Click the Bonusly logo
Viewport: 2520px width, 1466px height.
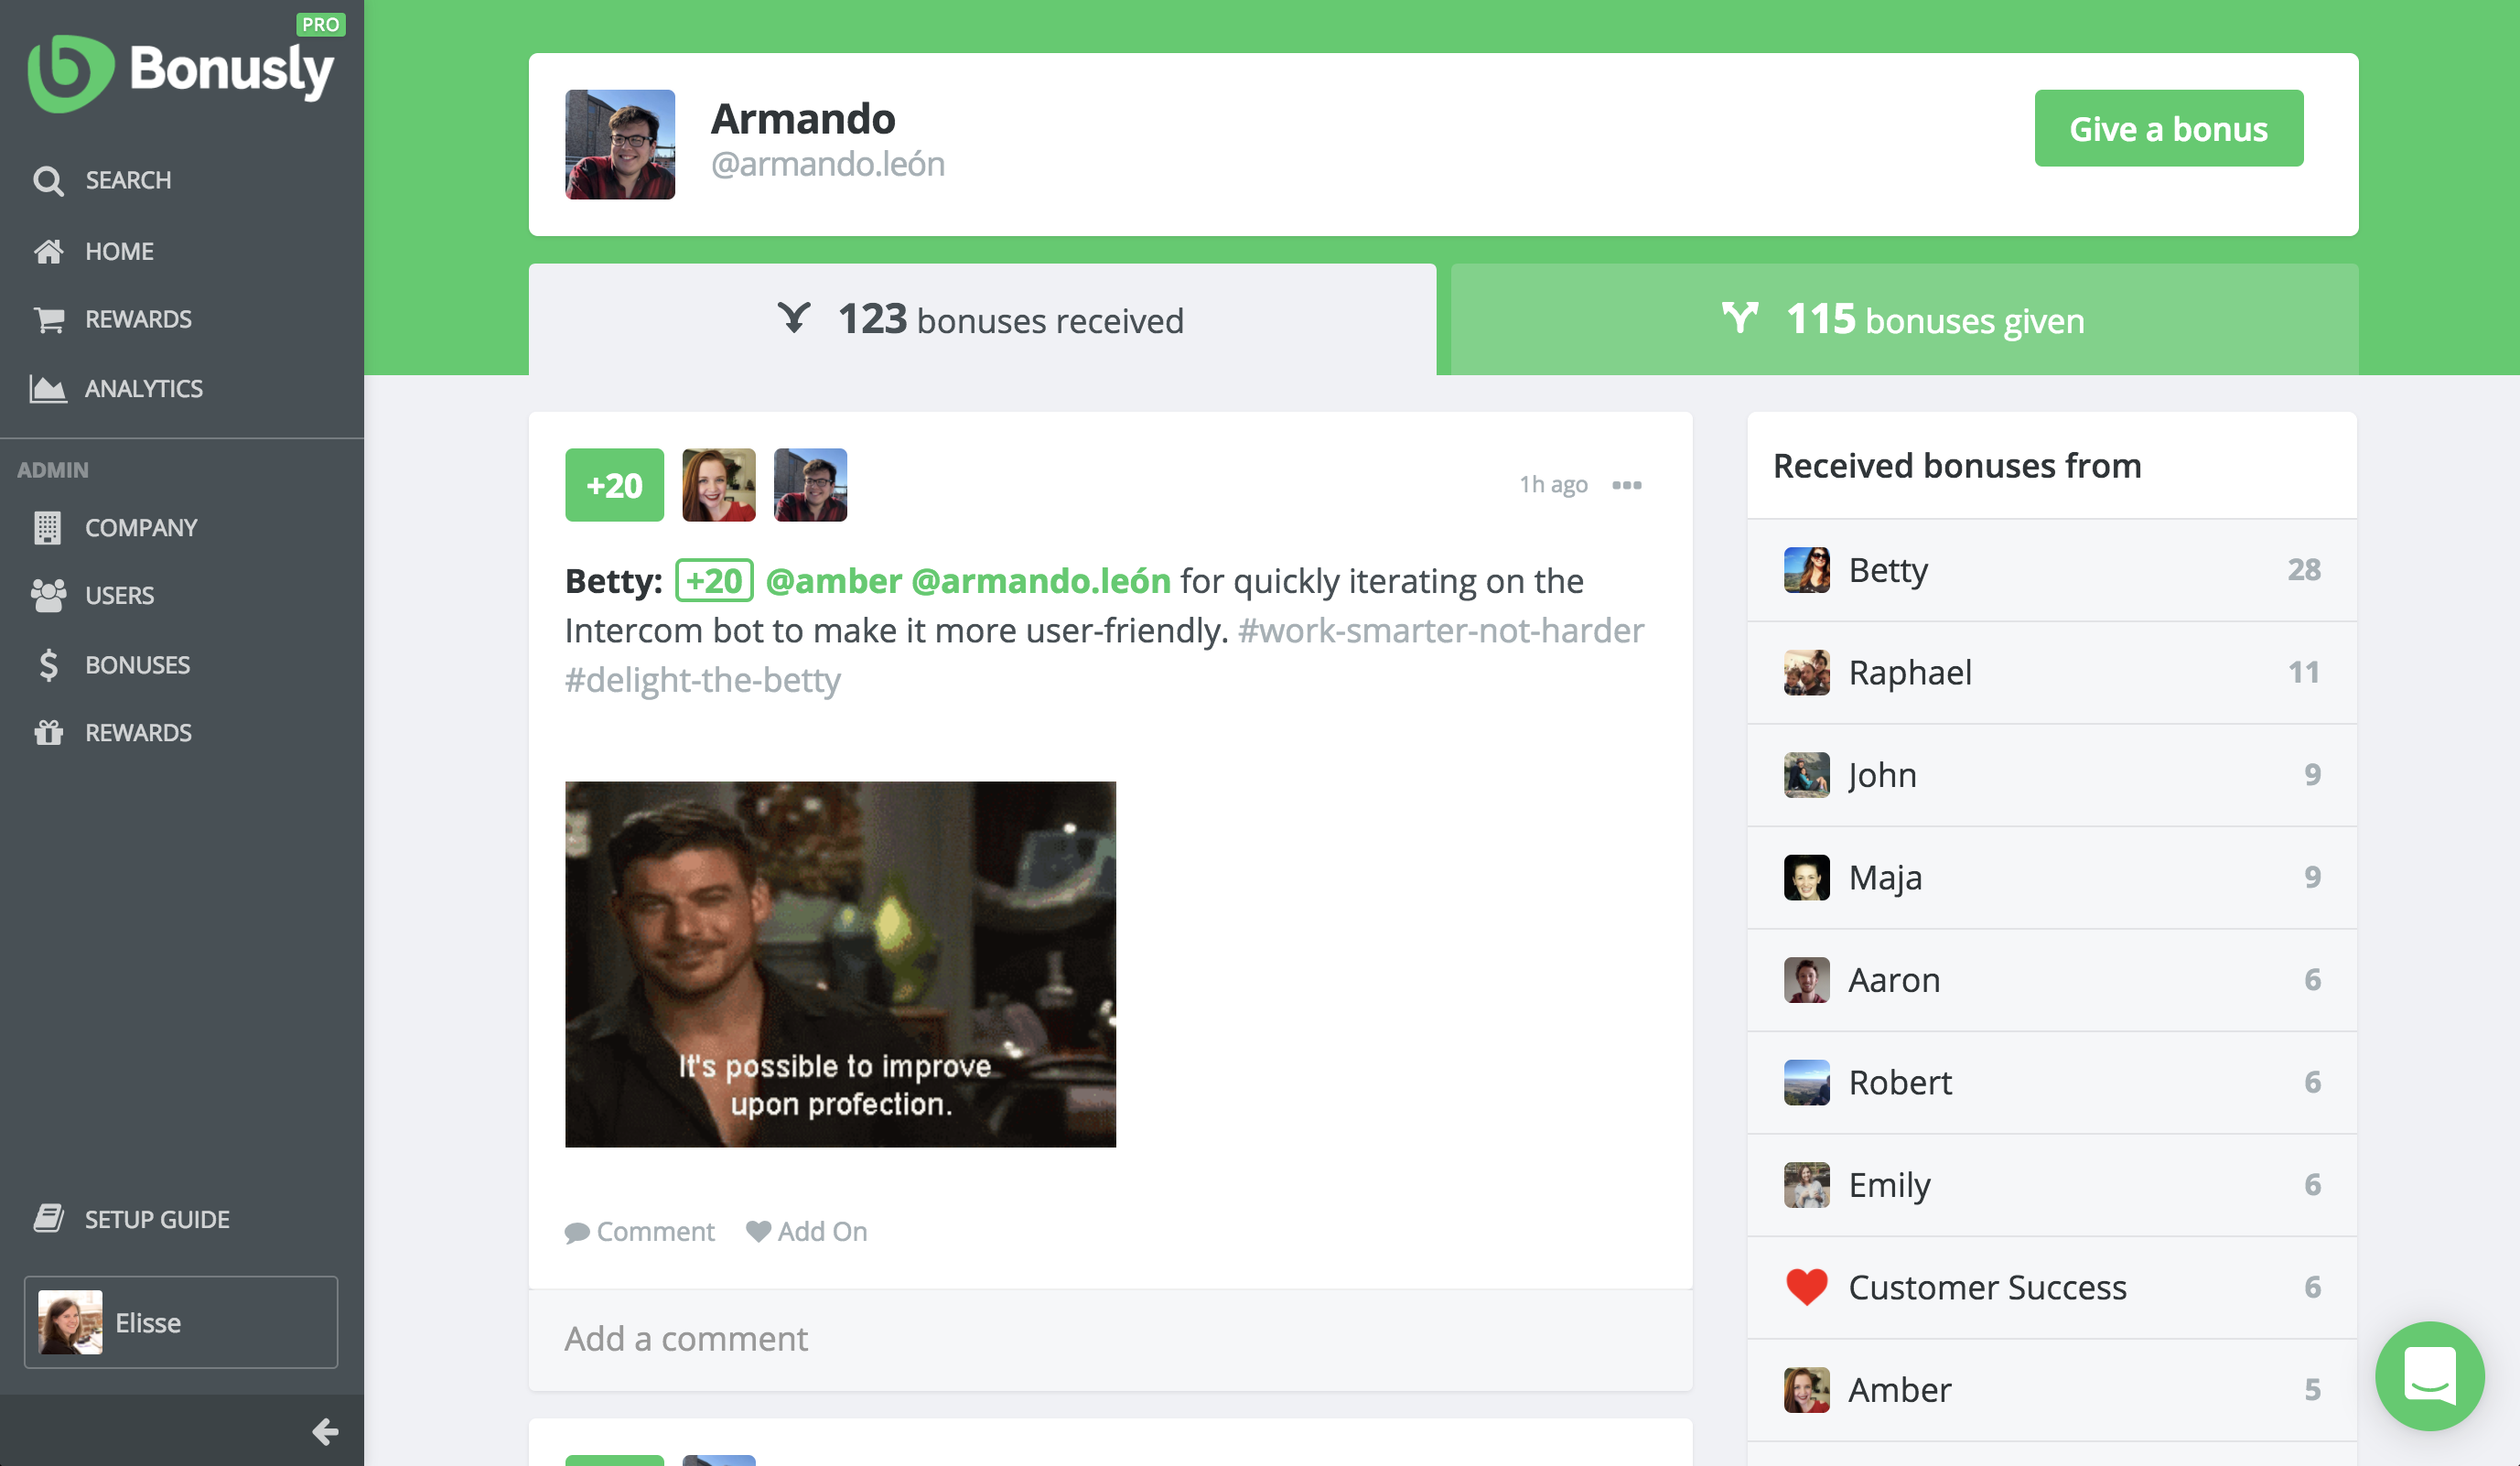pyautogui.click(x=181, y=72)
